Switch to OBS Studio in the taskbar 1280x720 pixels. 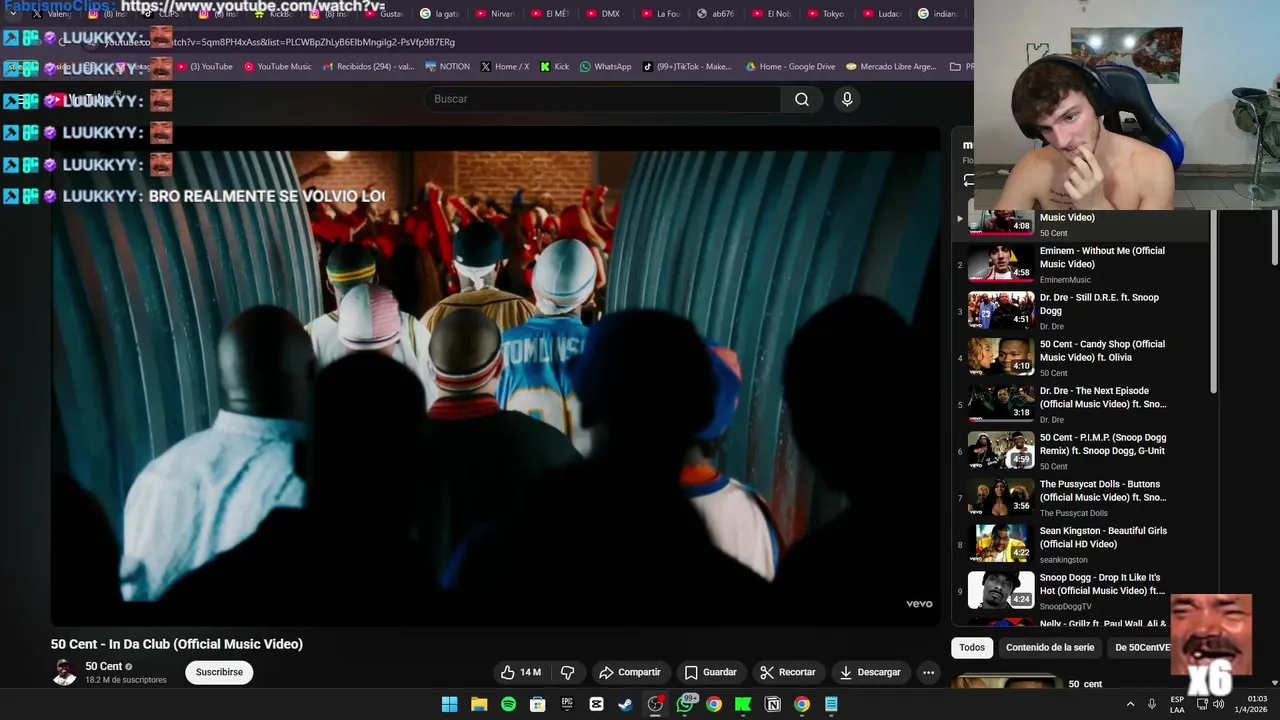pos(655,704)
